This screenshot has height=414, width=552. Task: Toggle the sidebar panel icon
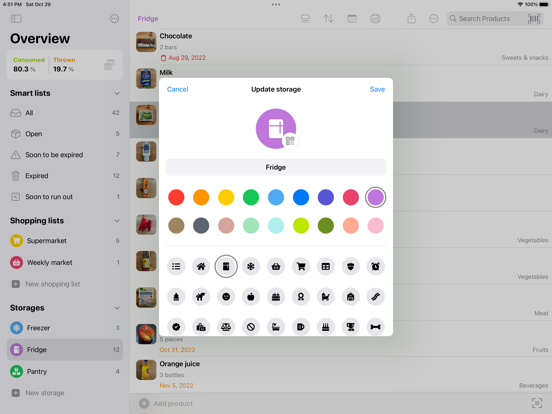coord(16,19)
